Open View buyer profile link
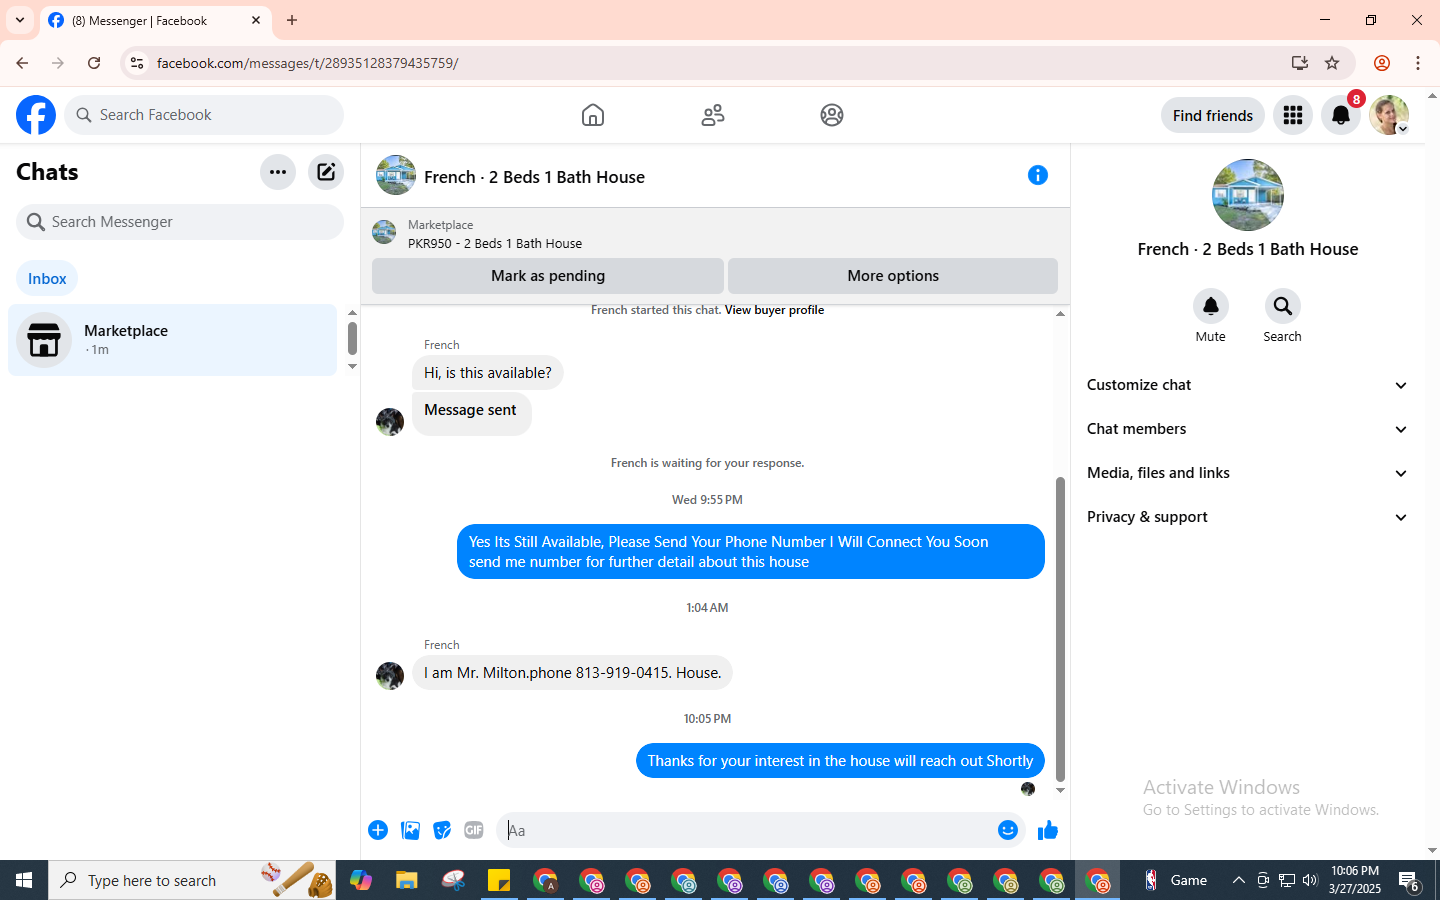The width and height of the screenshot is (1440, 900). (x=774, y=310)
